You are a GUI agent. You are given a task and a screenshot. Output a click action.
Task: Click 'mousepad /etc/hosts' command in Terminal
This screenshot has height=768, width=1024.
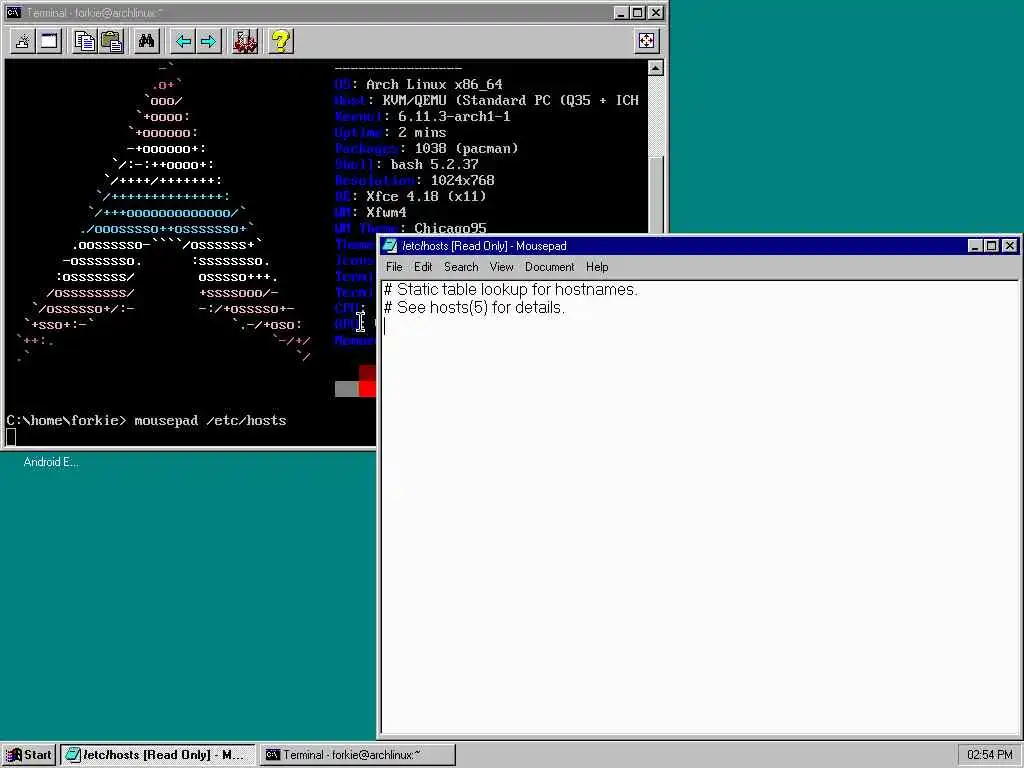[x=210, y=421]
